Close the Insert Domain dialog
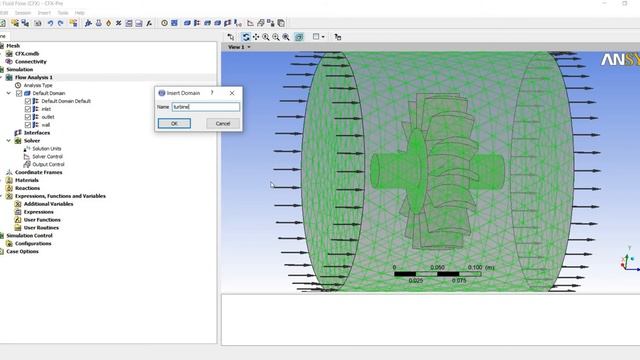This screenshot has height=360, width=640. [x=232, y=93]
